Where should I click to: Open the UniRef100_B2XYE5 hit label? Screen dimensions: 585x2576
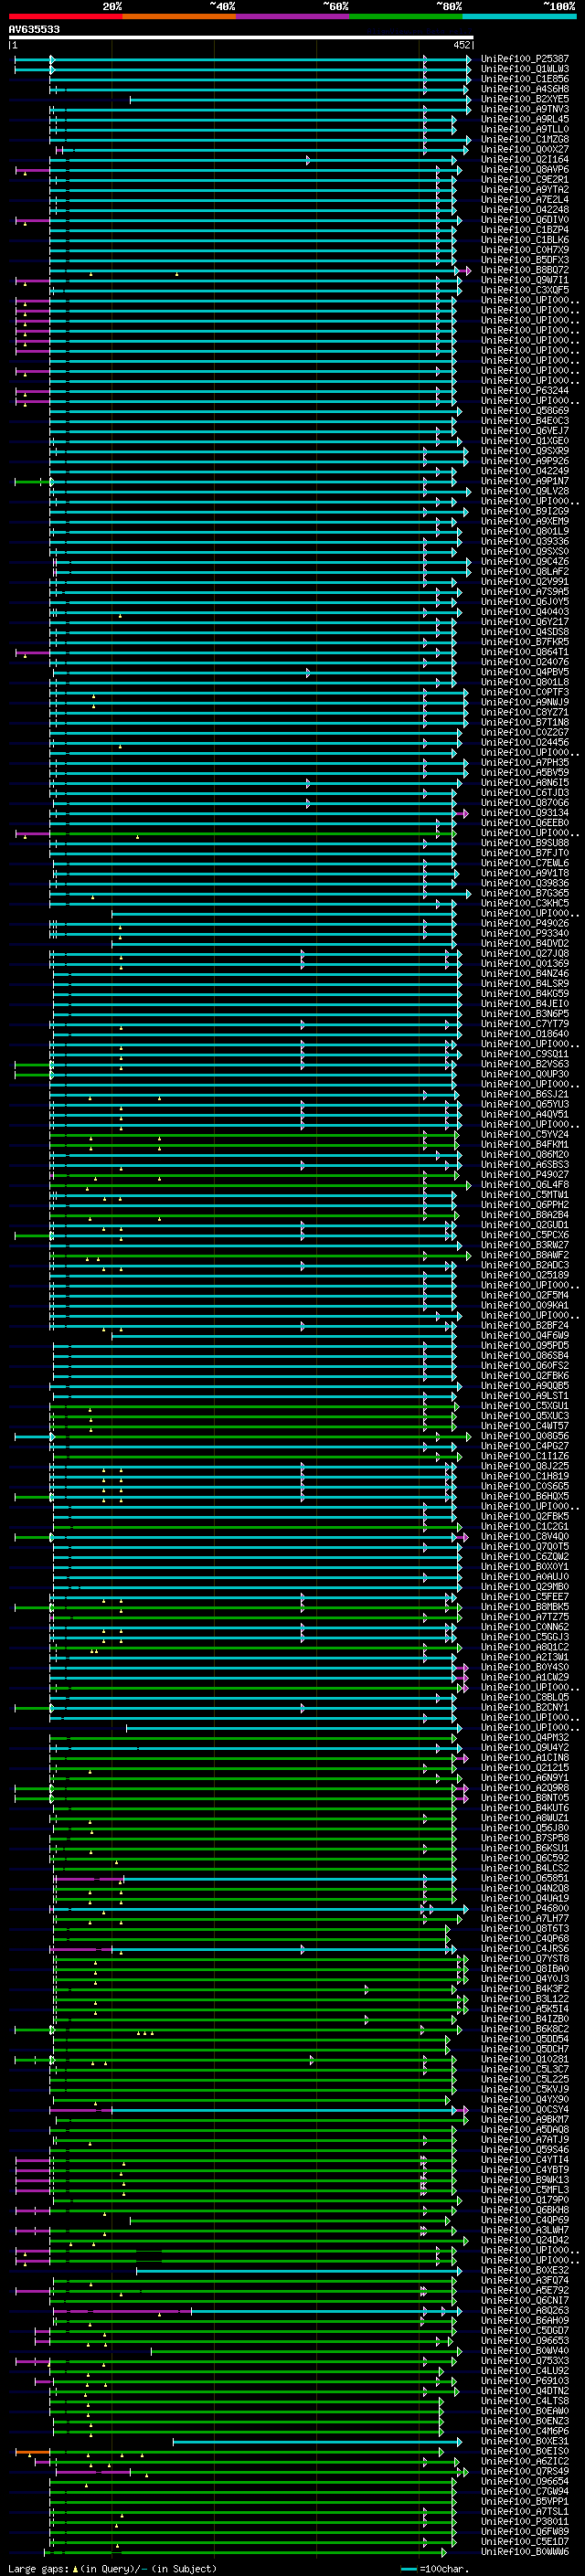525,99
